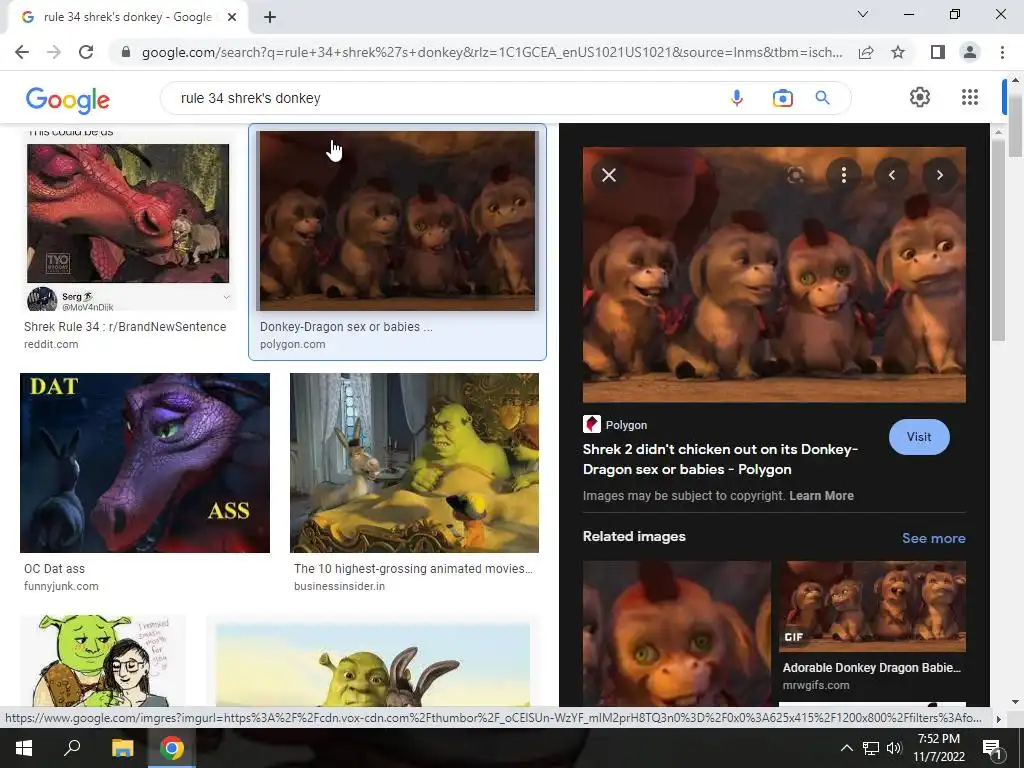Click the Chrome taskbar icon
This screenshot has width=1024, height=768.
tap(172, 748)
